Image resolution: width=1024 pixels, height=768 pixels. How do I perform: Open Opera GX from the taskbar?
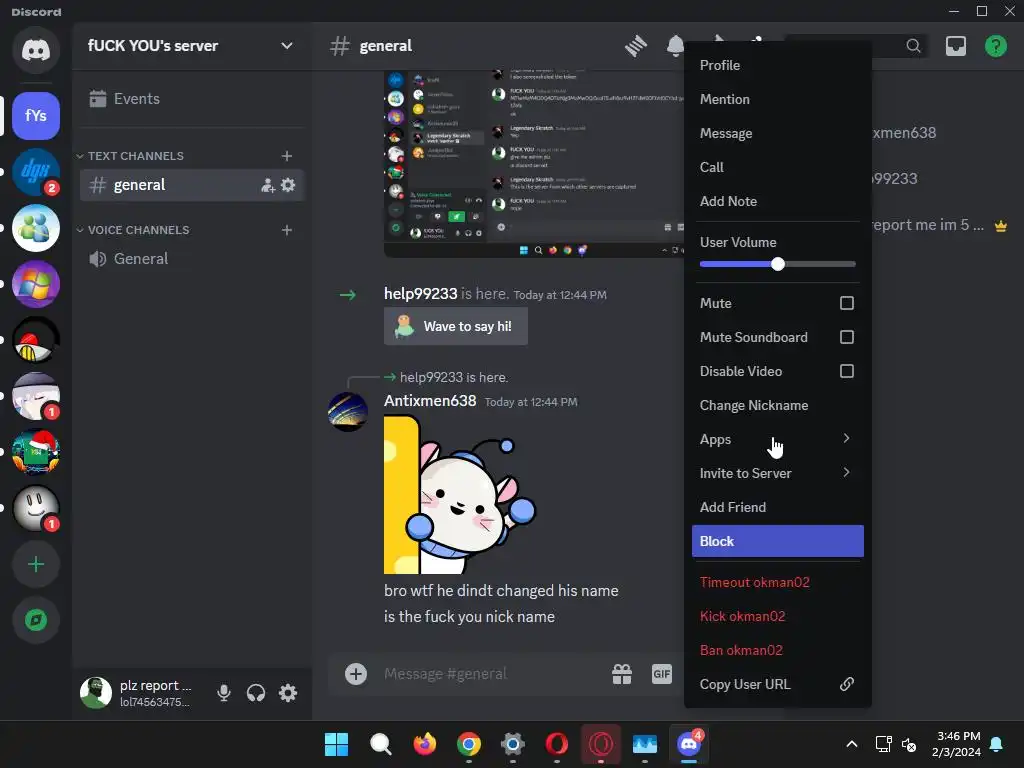point(601,744)
